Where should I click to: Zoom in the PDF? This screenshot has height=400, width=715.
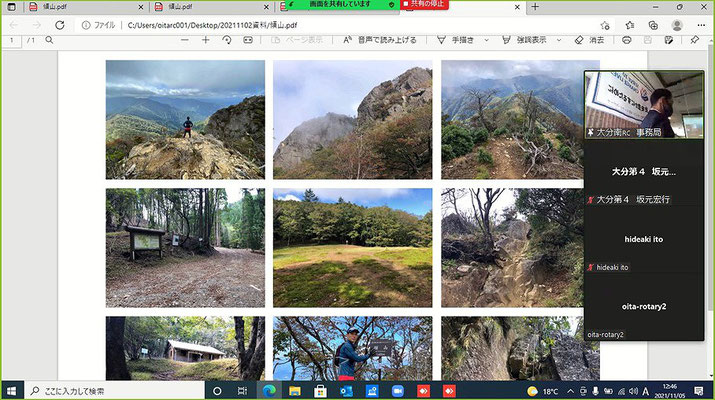(206, 40)
